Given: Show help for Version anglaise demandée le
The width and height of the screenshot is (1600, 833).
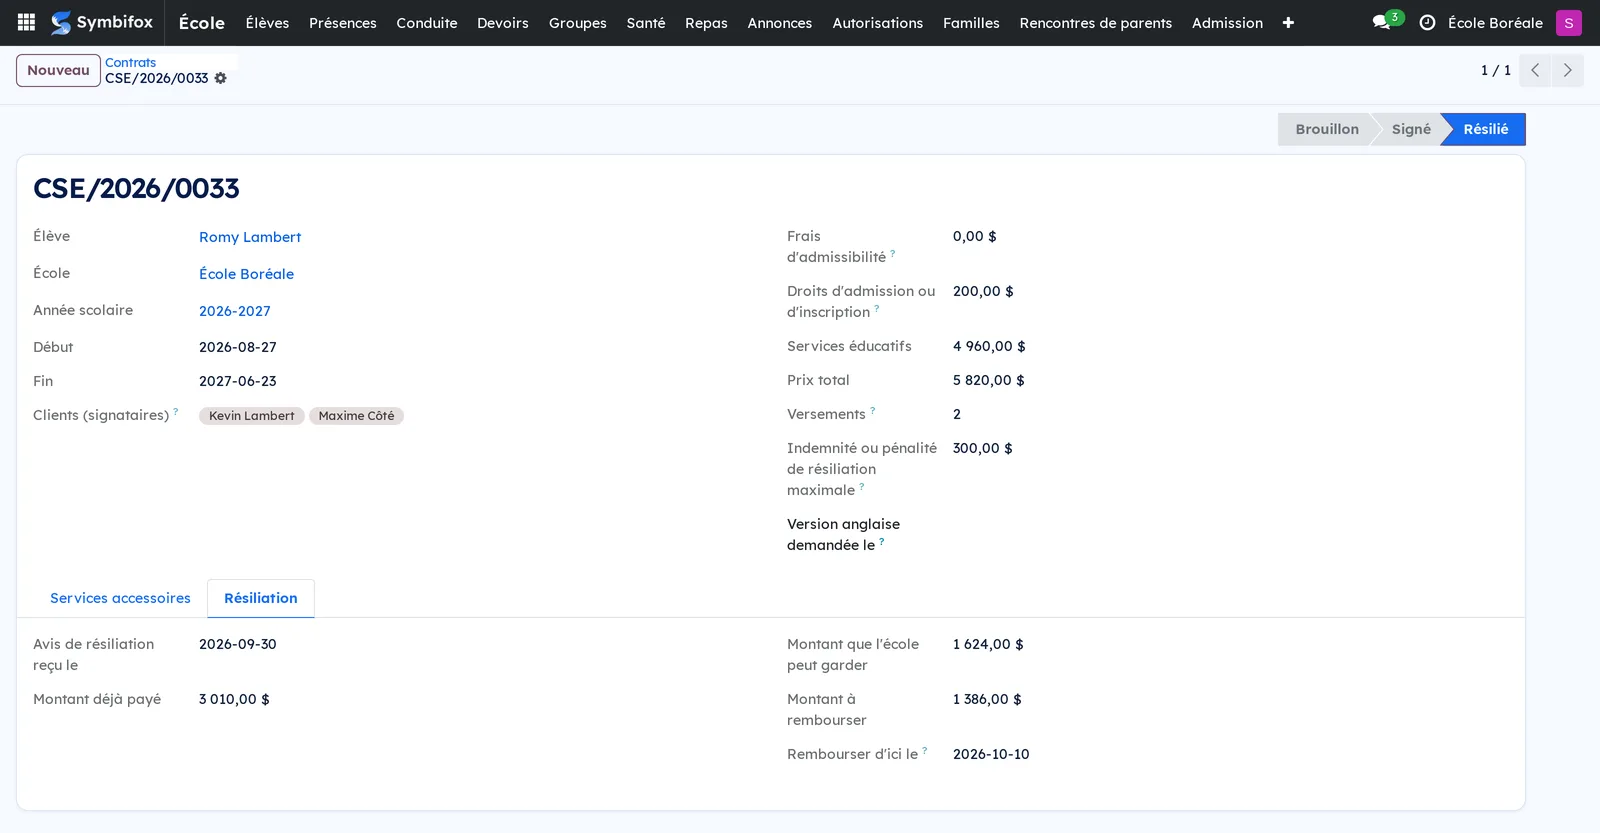Looking at the screenshot, I should point(882,541).
